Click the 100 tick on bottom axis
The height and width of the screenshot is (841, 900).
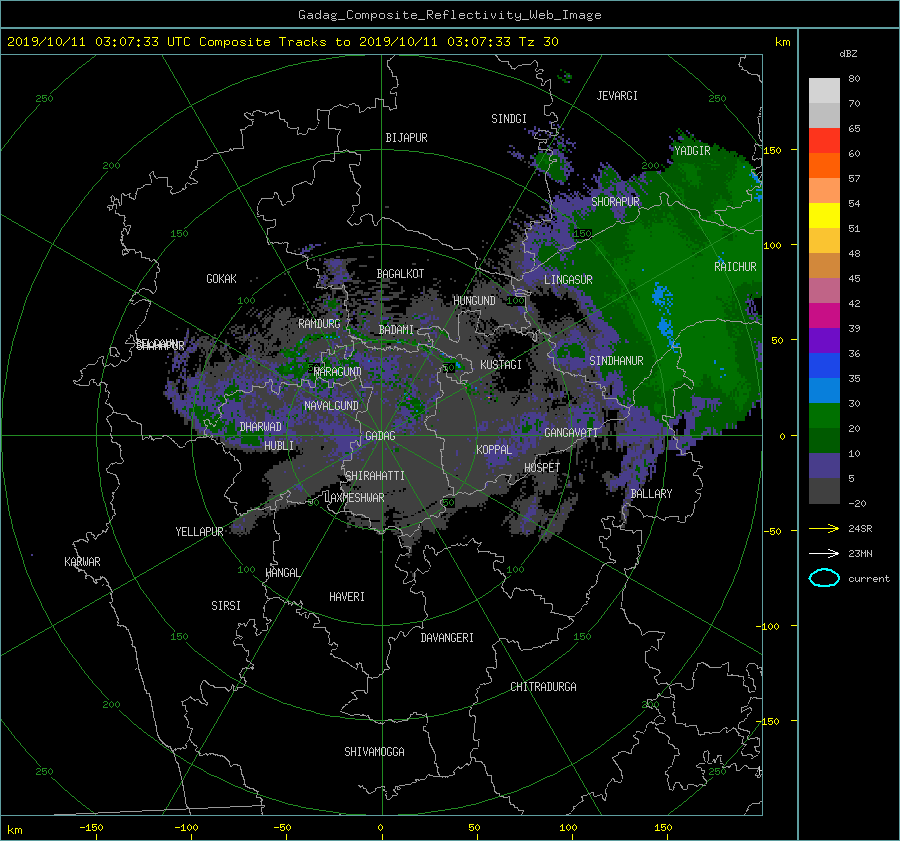[568, 827]
